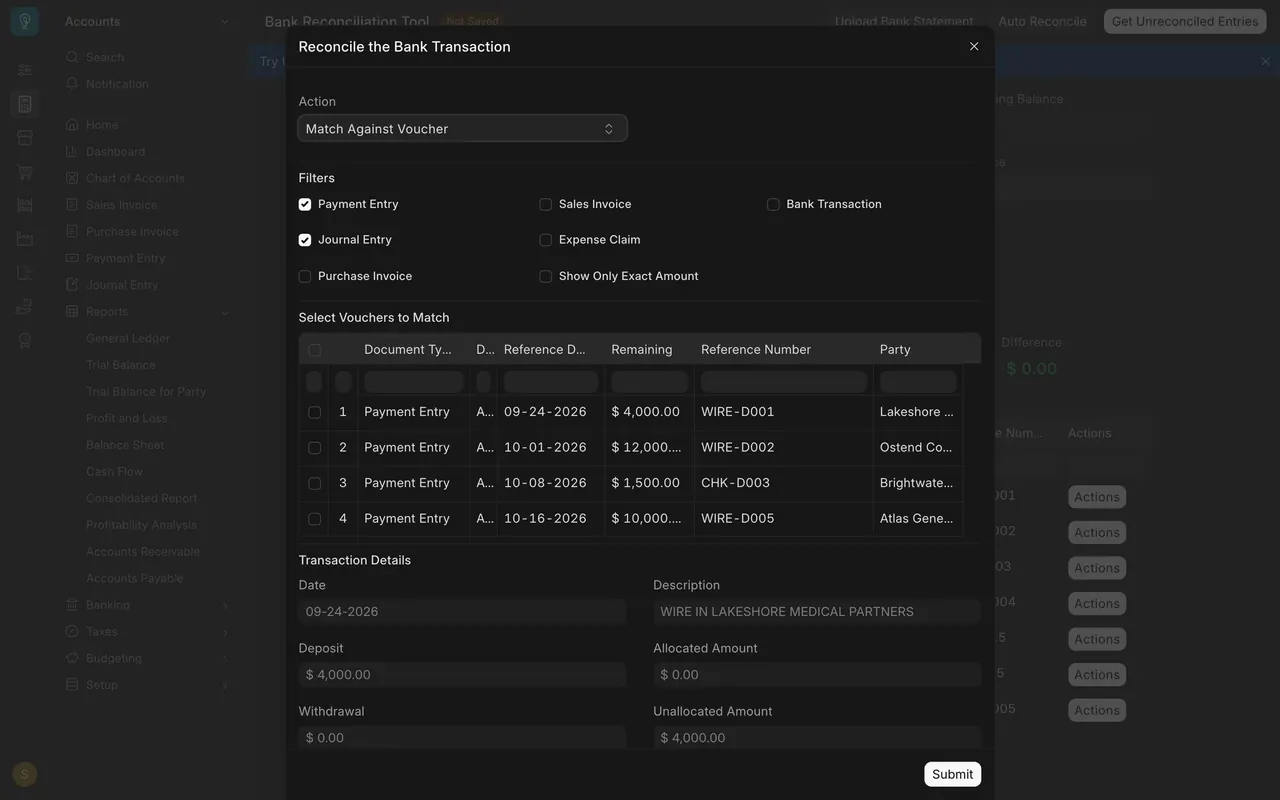
Task: Go to the Cash Flow report
Action: pyautogui.click(x=114, y=472)
